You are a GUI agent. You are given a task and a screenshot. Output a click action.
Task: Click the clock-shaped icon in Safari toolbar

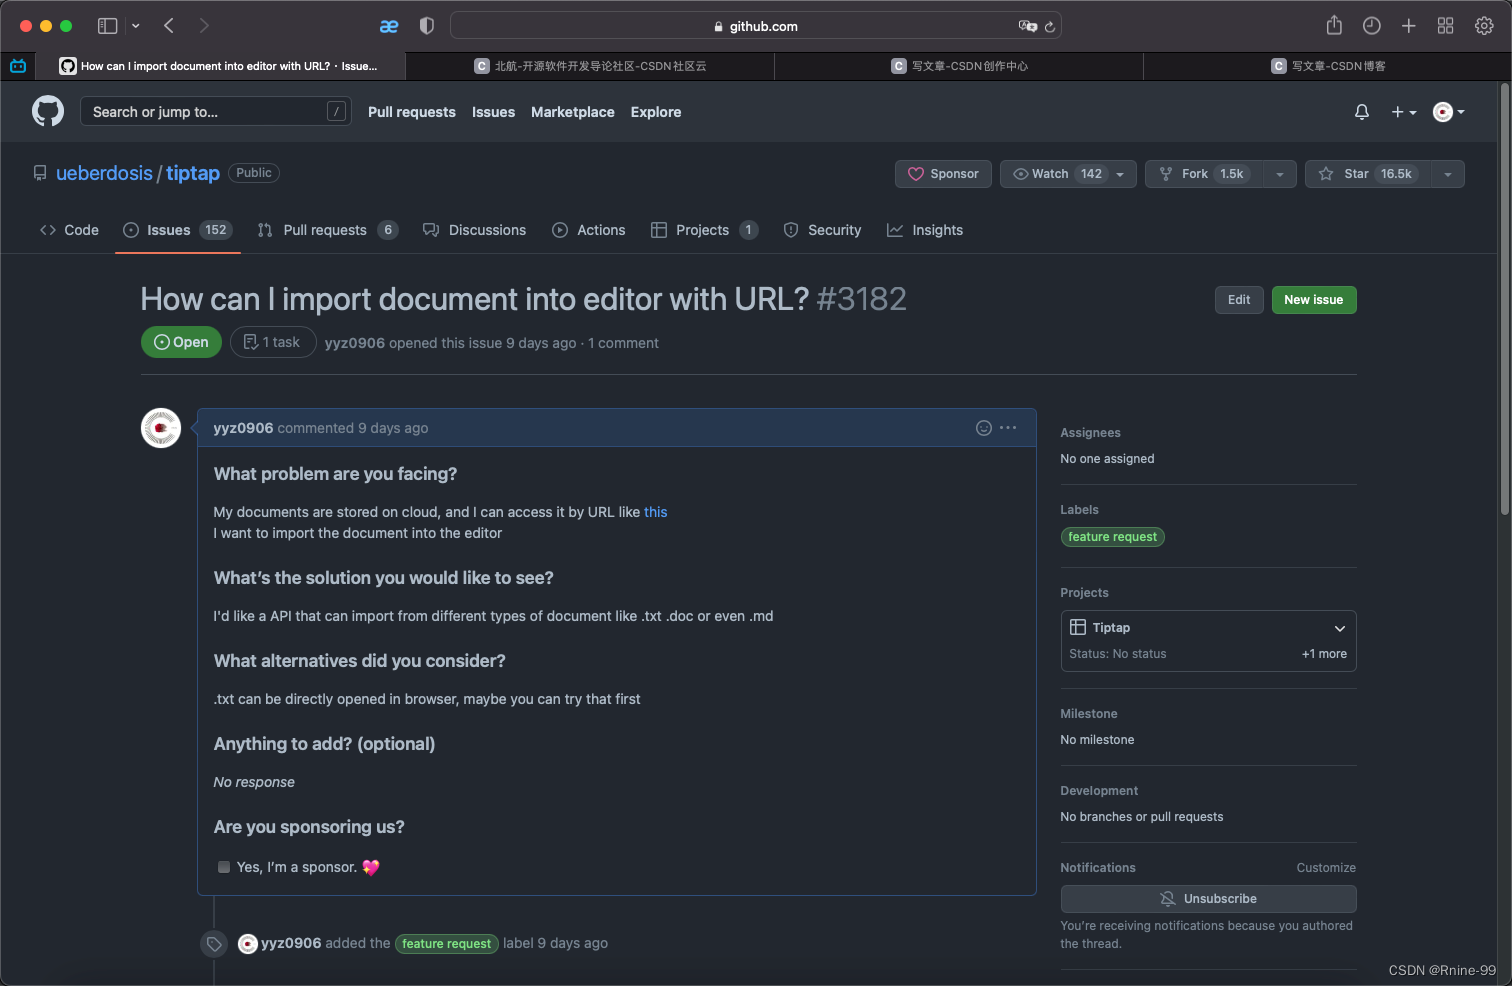1372,26
